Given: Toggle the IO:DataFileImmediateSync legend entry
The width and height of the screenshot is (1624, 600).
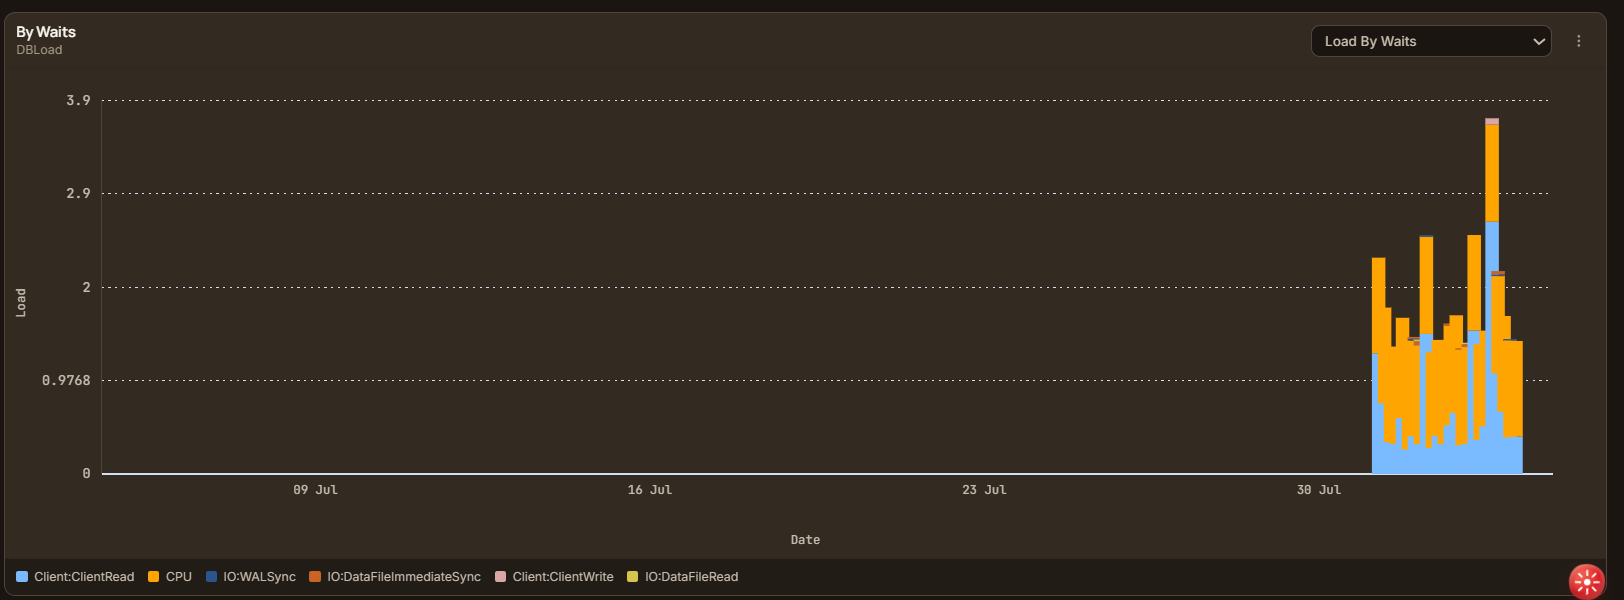Looking at the screenshot, I should click(x=395, y=577).
